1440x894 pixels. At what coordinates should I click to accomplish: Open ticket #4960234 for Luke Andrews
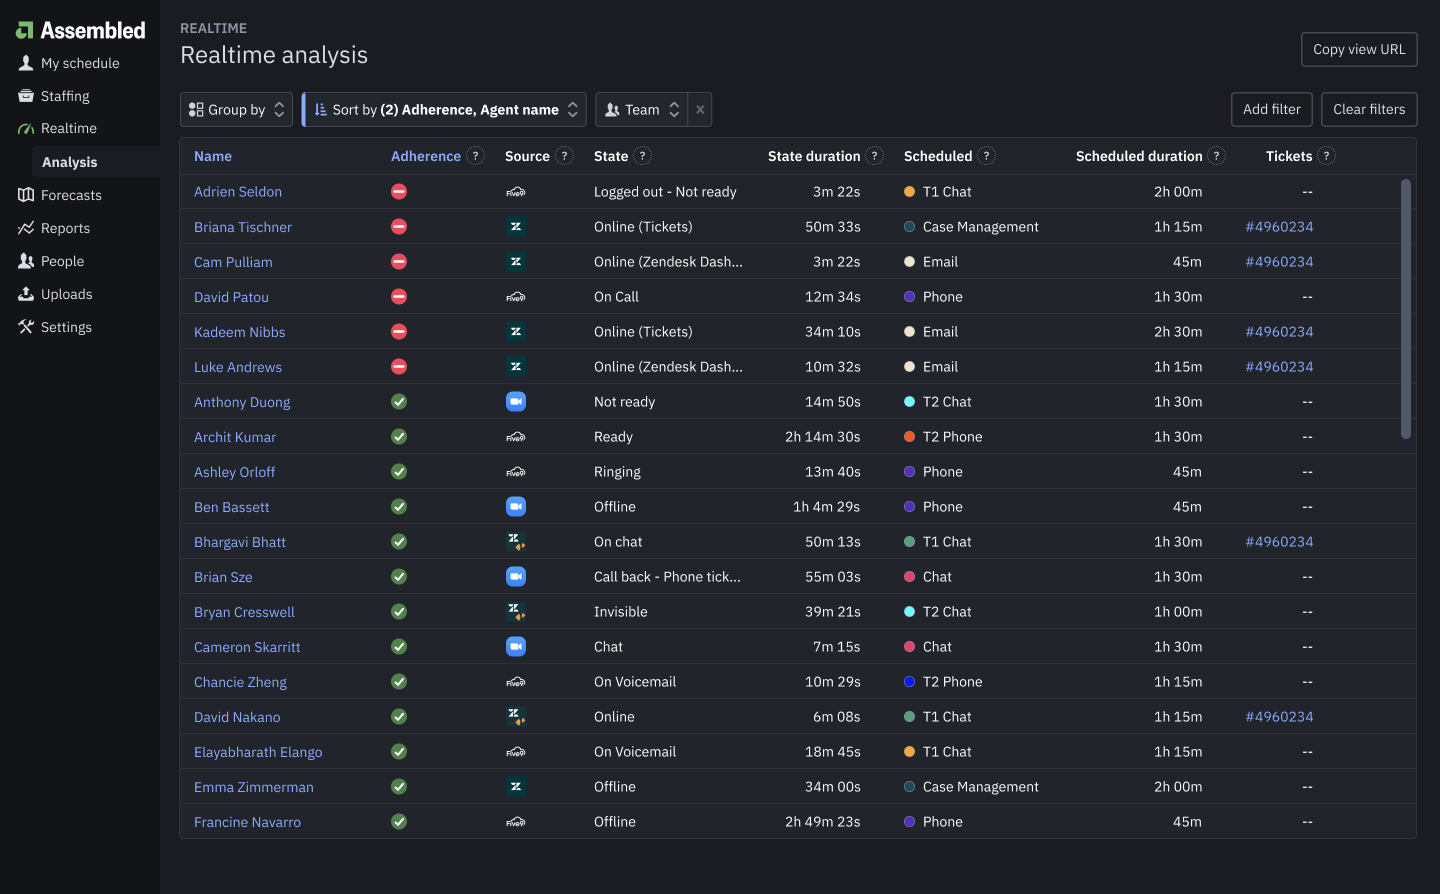(x=1279, y=367)
